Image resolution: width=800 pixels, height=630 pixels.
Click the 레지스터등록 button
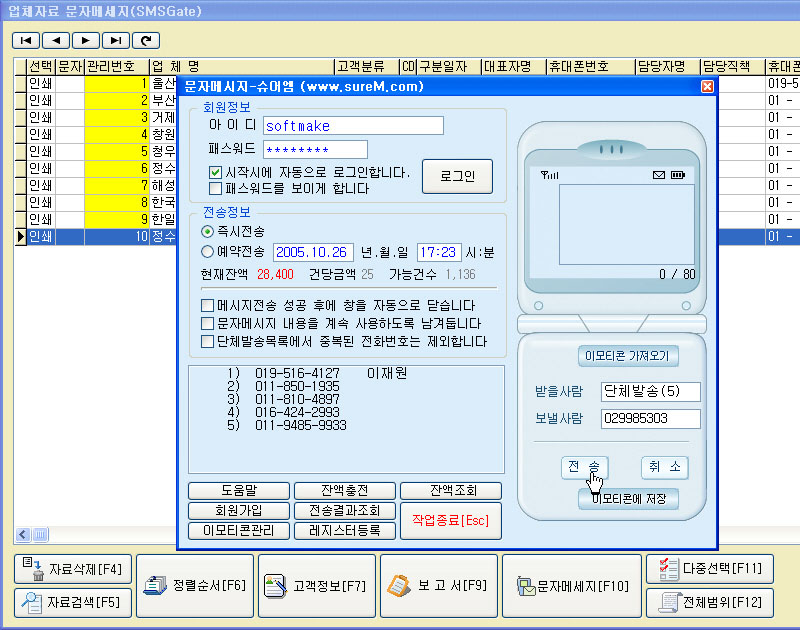pyautogui.click(x=344, y=531)
